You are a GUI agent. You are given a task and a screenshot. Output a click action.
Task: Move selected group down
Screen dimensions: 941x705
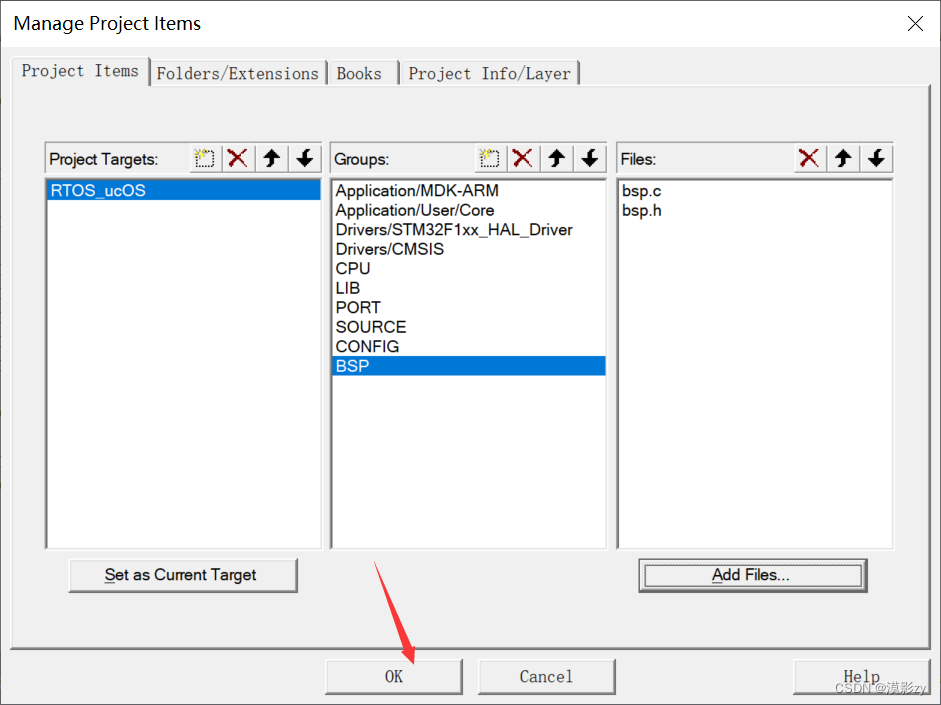[x=590, y=158]
